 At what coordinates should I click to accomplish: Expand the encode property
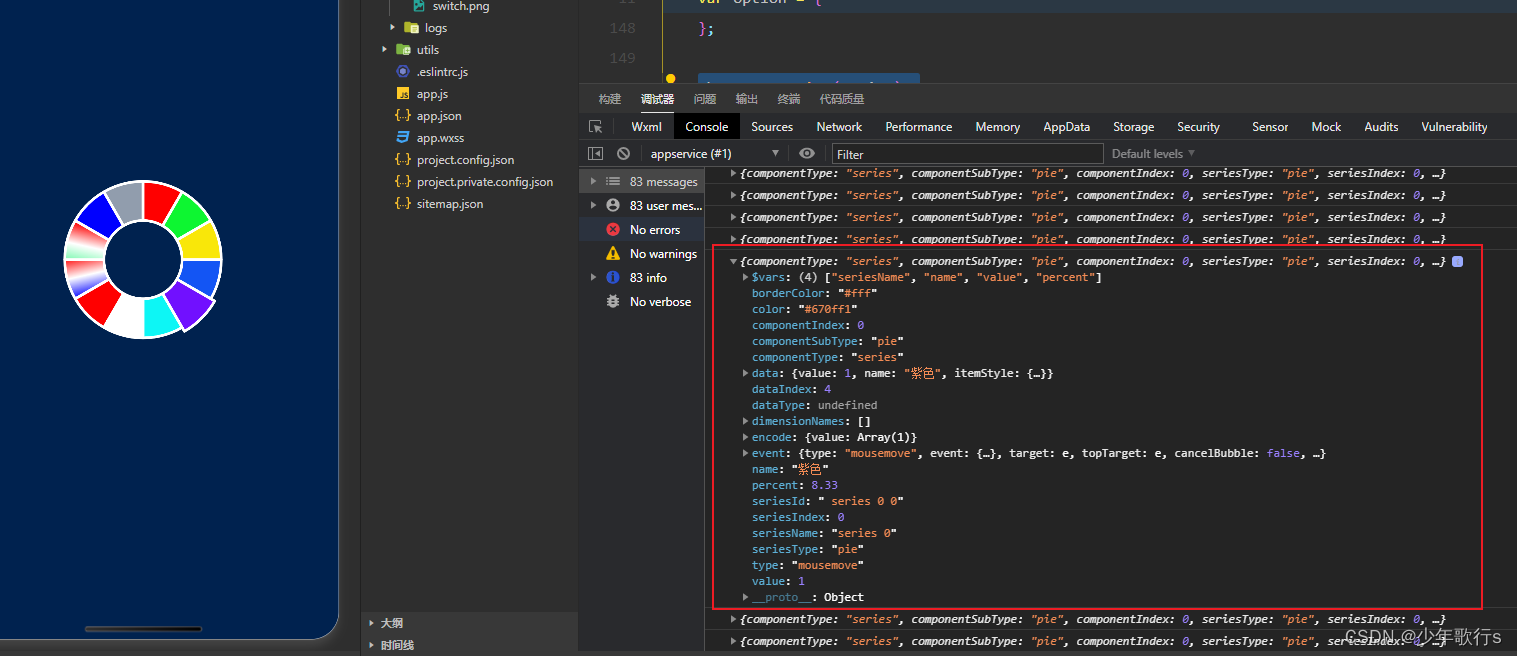tap(745, 437)
